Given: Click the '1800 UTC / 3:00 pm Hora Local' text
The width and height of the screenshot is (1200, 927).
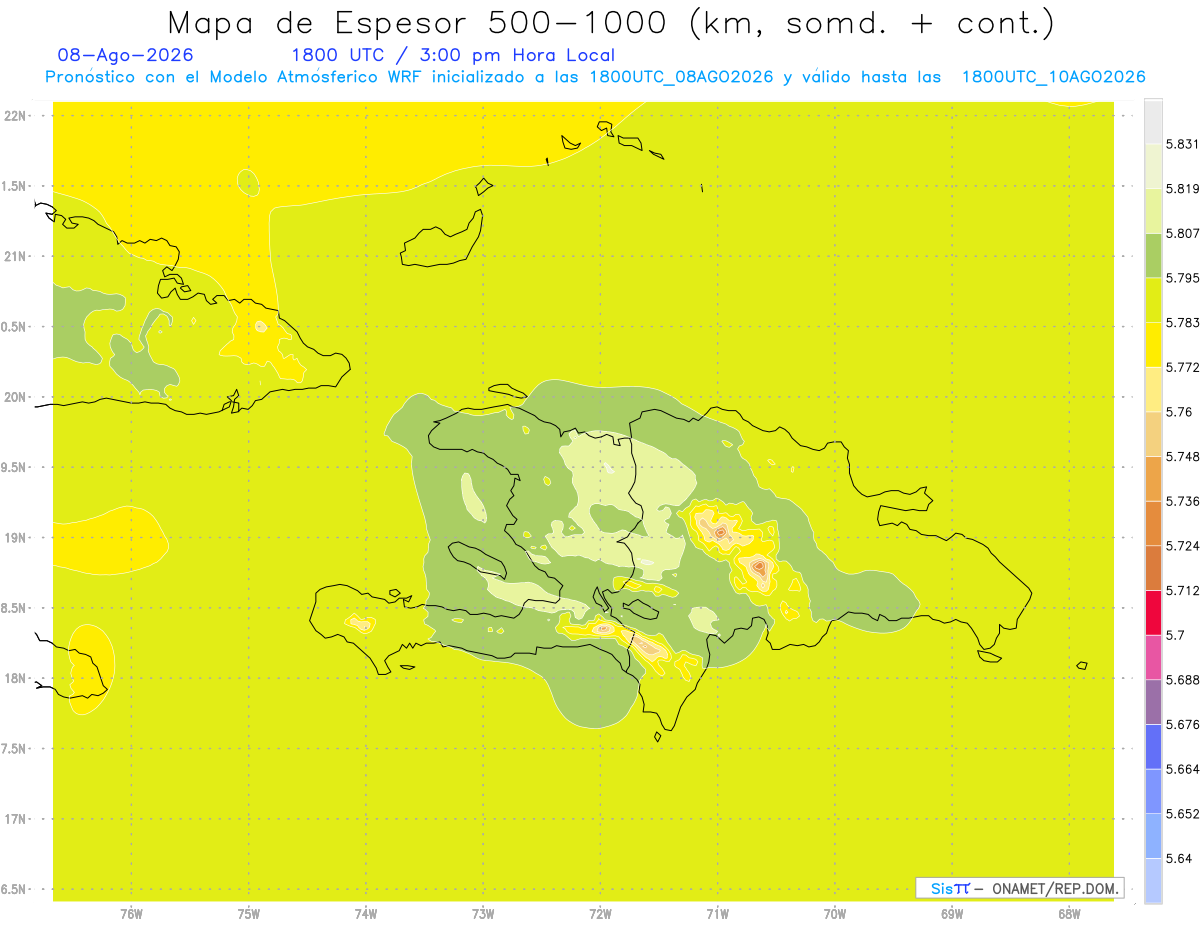Looking at the screenshot, I should click(x=453, y=55).
